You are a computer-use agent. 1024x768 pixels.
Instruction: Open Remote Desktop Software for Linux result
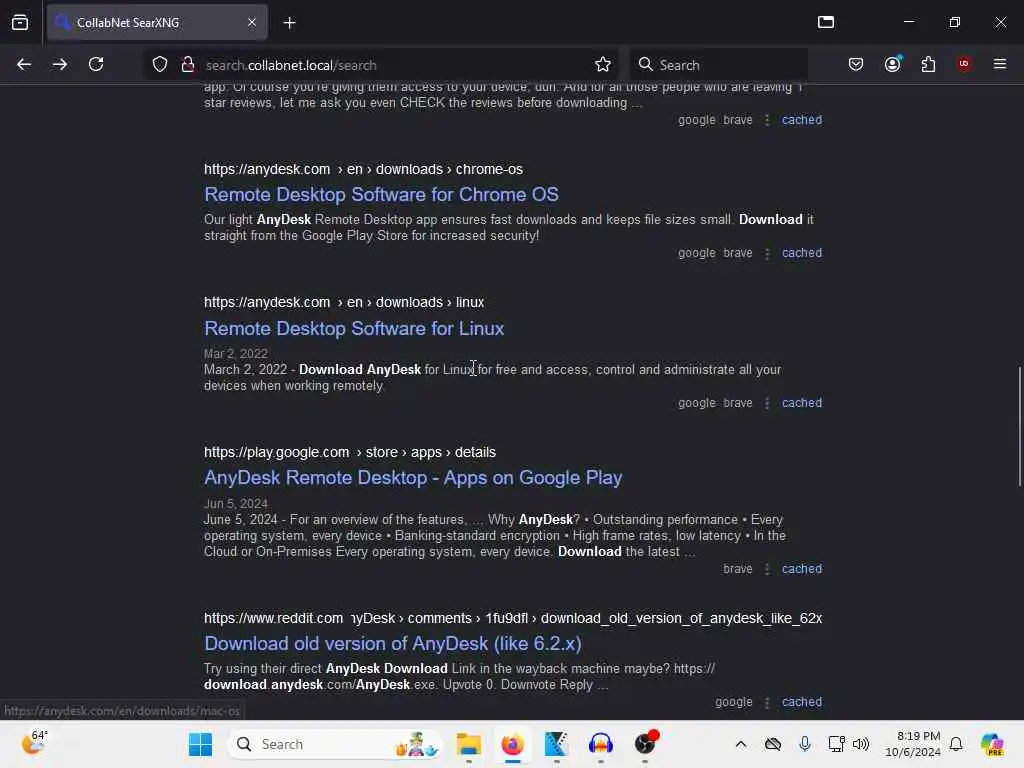(x=354, y=328)
